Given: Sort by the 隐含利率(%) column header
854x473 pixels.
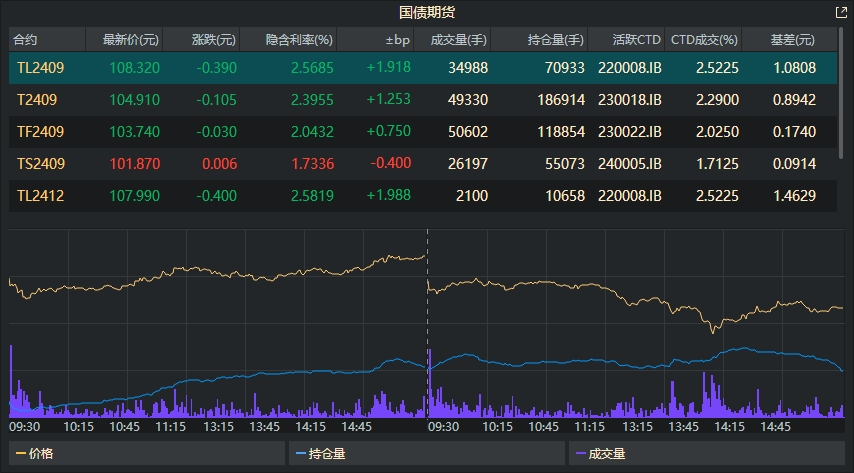Looking at the screenshot, I should pos(299,40).
